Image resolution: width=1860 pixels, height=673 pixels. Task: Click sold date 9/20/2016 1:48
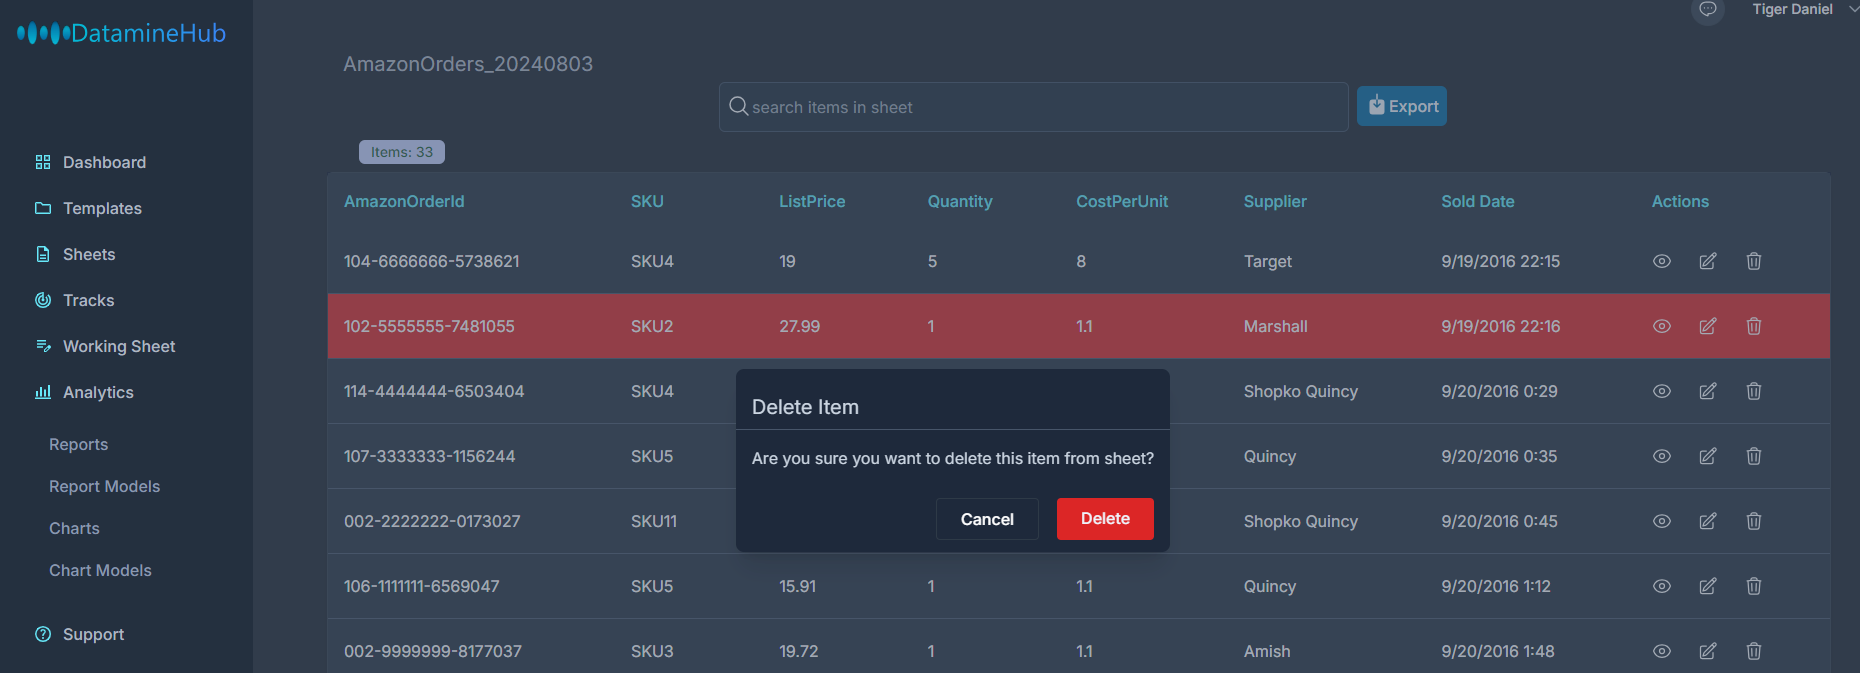coord(1498,651)
